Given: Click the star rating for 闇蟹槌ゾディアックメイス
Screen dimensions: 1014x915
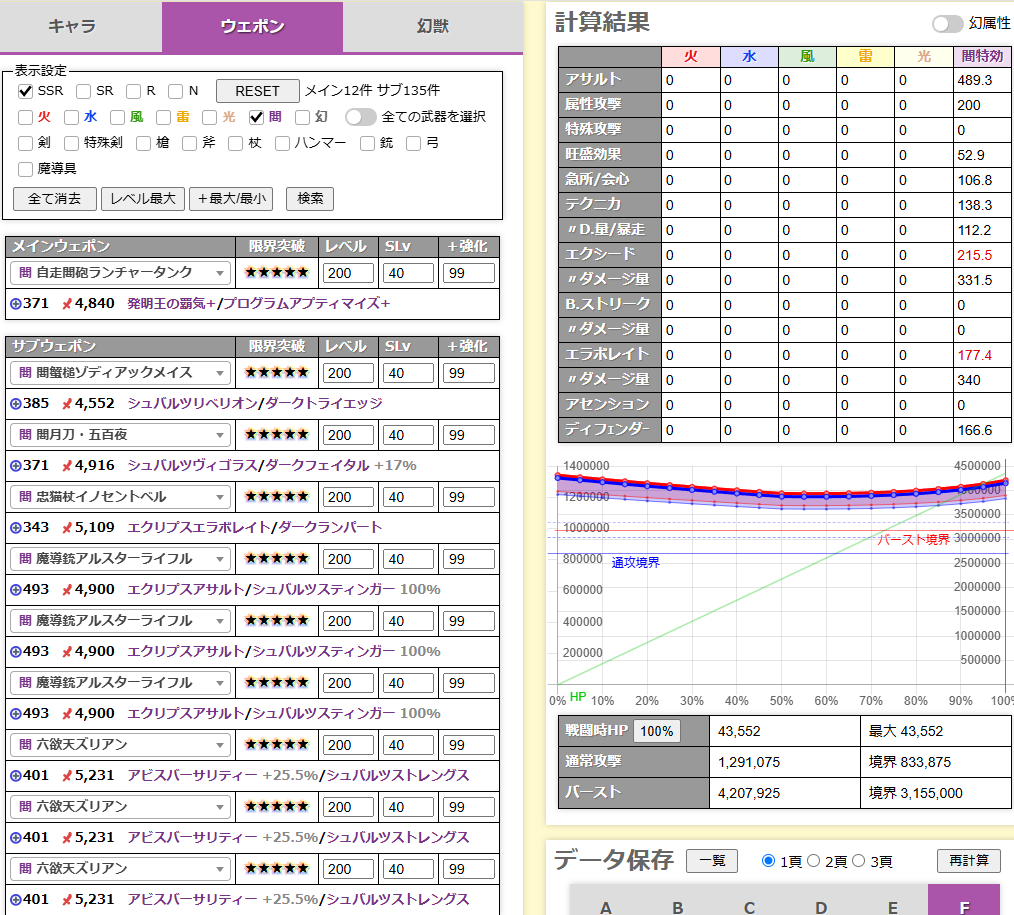Looking at the screenshot, I should click(x=277, y=373).
